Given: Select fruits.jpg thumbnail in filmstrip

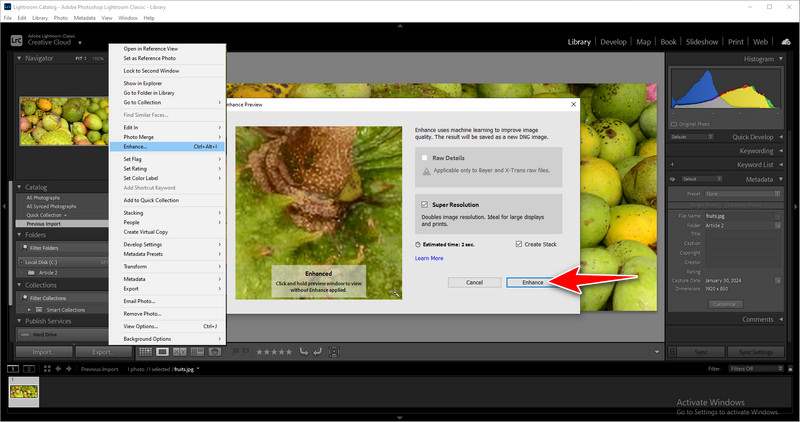Looking at the screenshot, I should (x=23, y=392).
